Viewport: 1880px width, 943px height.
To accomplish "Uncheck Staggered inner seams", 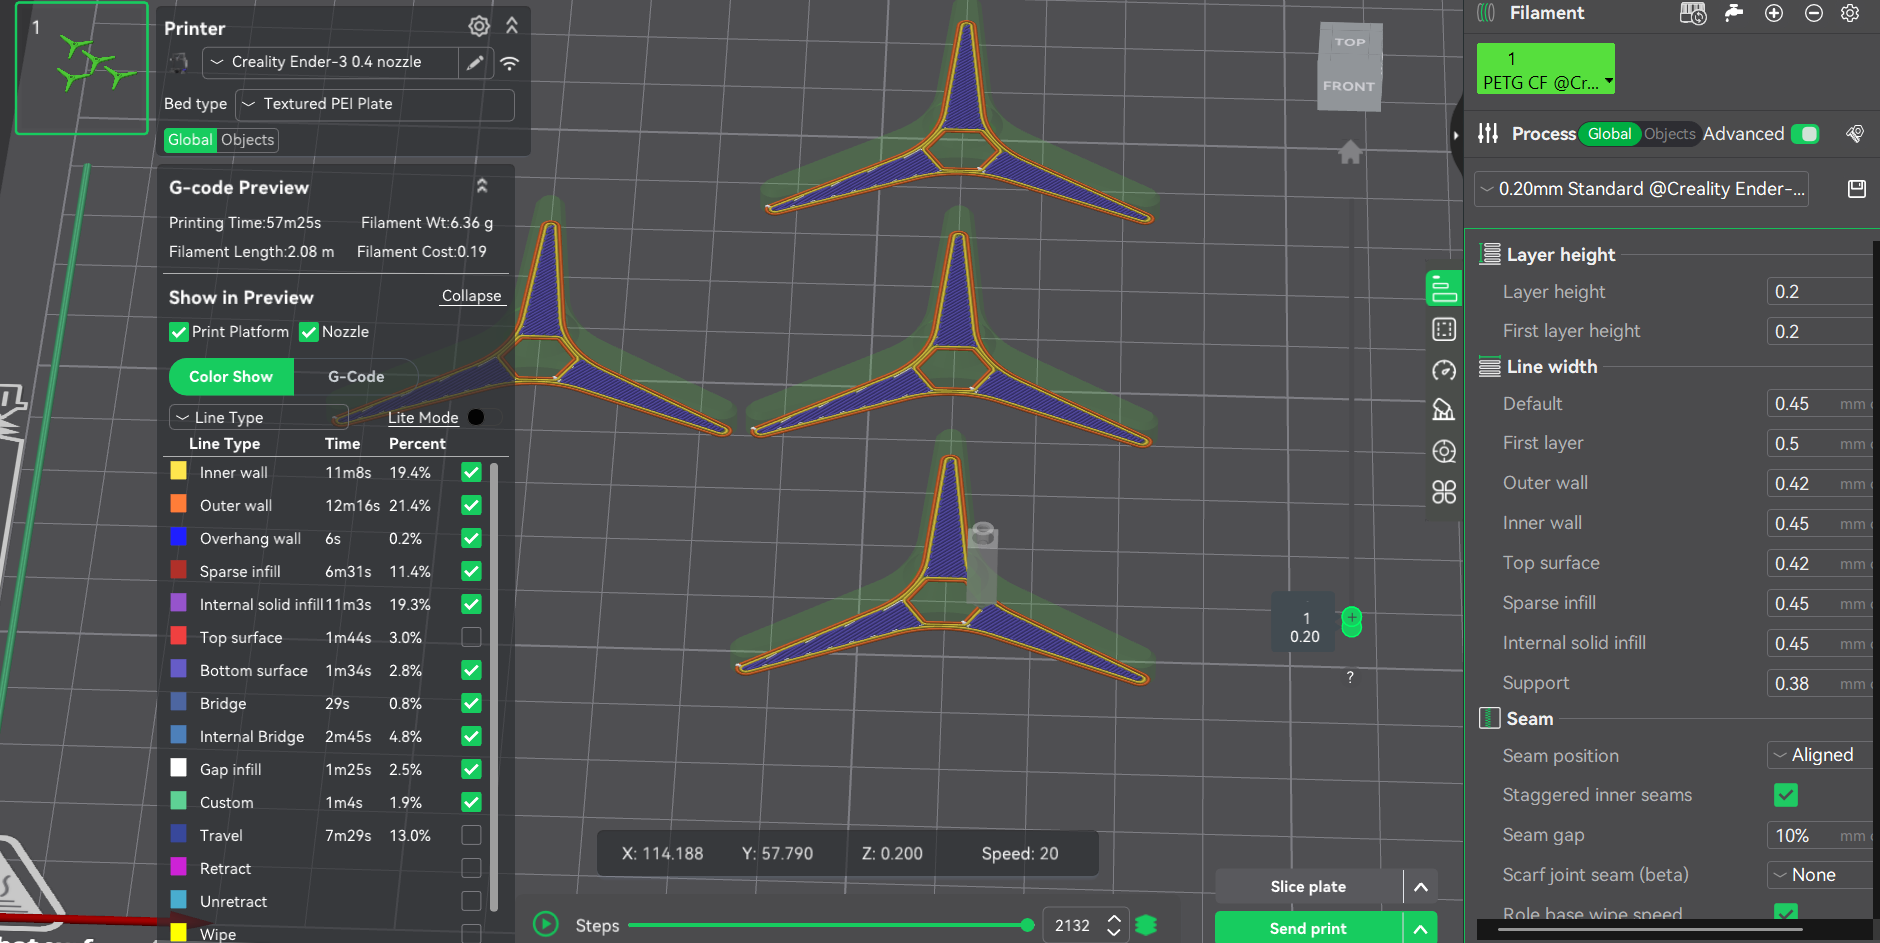I will pyautogui.click(x=1786, y=795).
